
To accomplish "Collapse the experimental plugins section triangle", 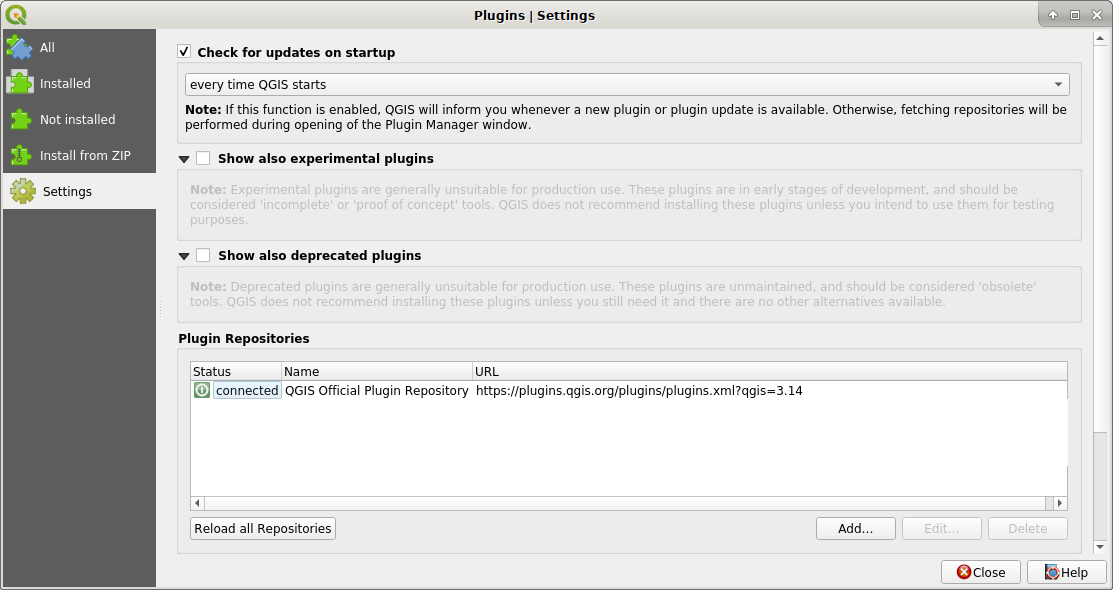I will pos(184,159).
